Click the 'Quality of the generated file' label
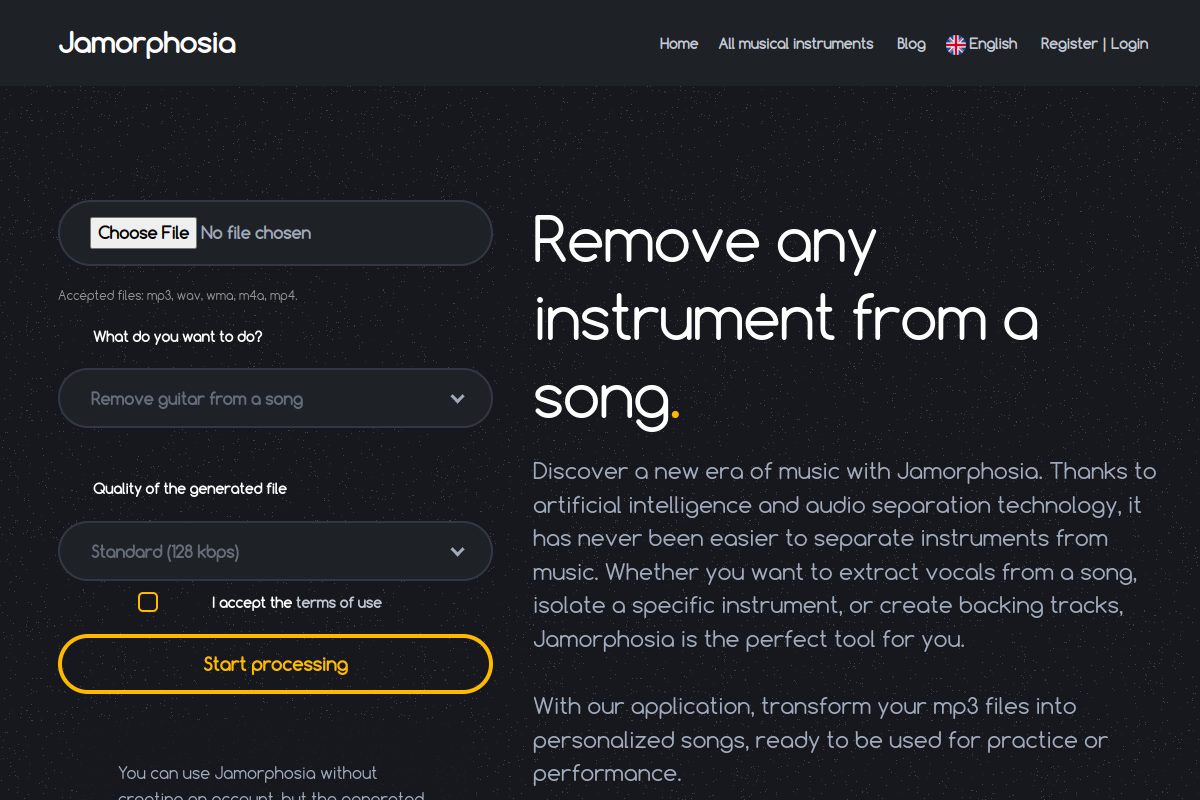1200x800 pixels. [190, 489]
